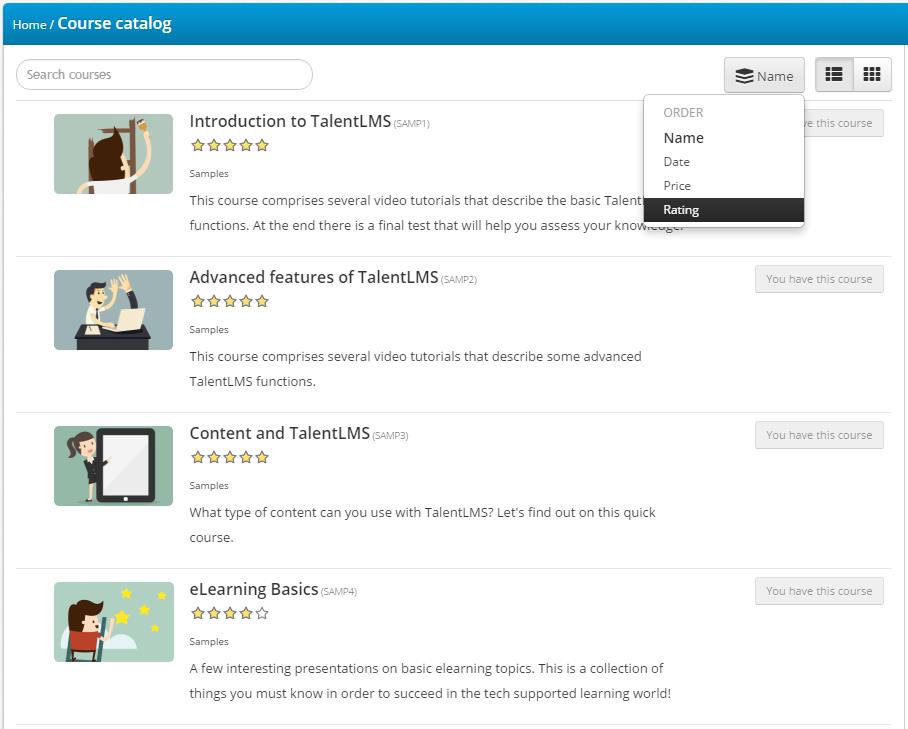Click the Content and TalentLMS course description
This screenshot has height=729, width=908.
click(422, 525)
